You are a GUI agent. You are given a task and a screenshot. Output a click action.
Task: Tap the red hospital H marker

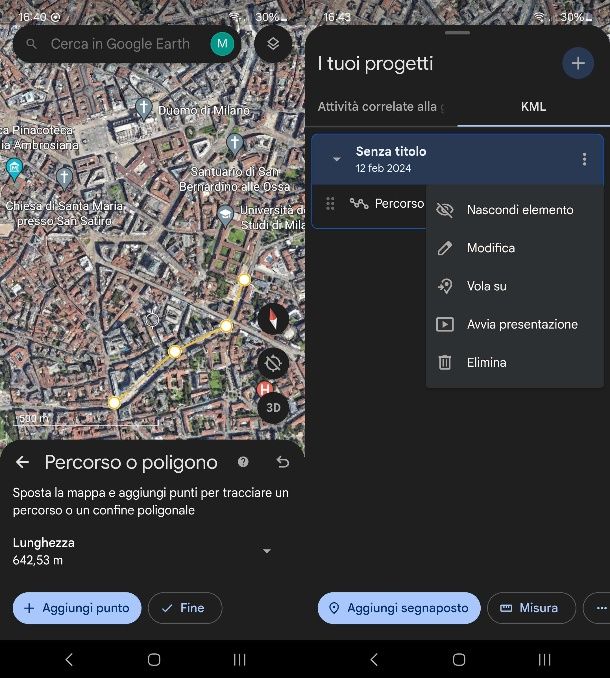coord(265,389)
